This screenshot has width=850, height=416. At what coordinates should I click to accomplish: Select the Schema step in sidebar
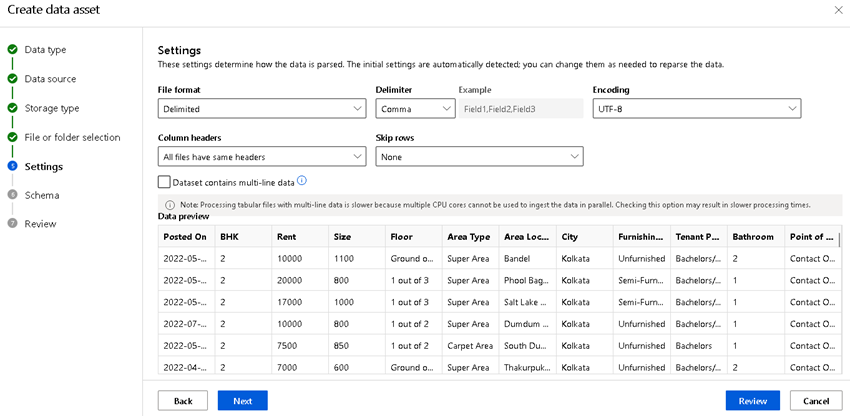(x=42, y=195)
